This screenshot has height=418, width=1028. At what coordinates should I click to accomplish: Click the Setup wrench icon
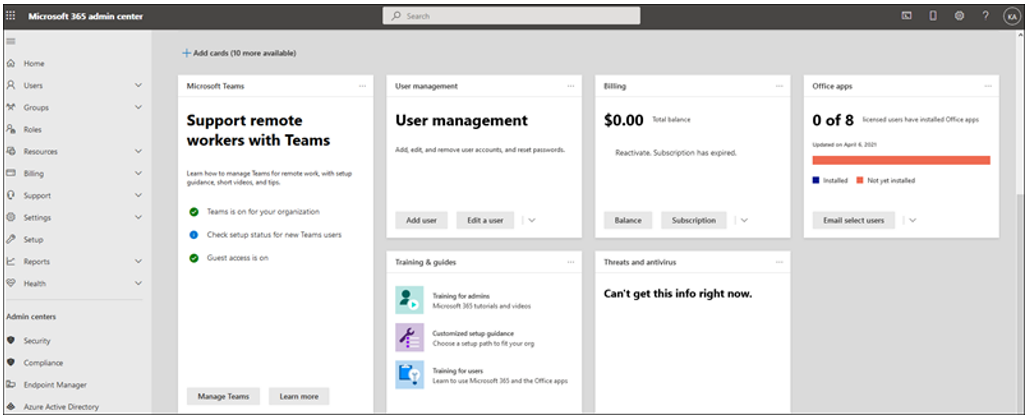[x=10, y=239]
